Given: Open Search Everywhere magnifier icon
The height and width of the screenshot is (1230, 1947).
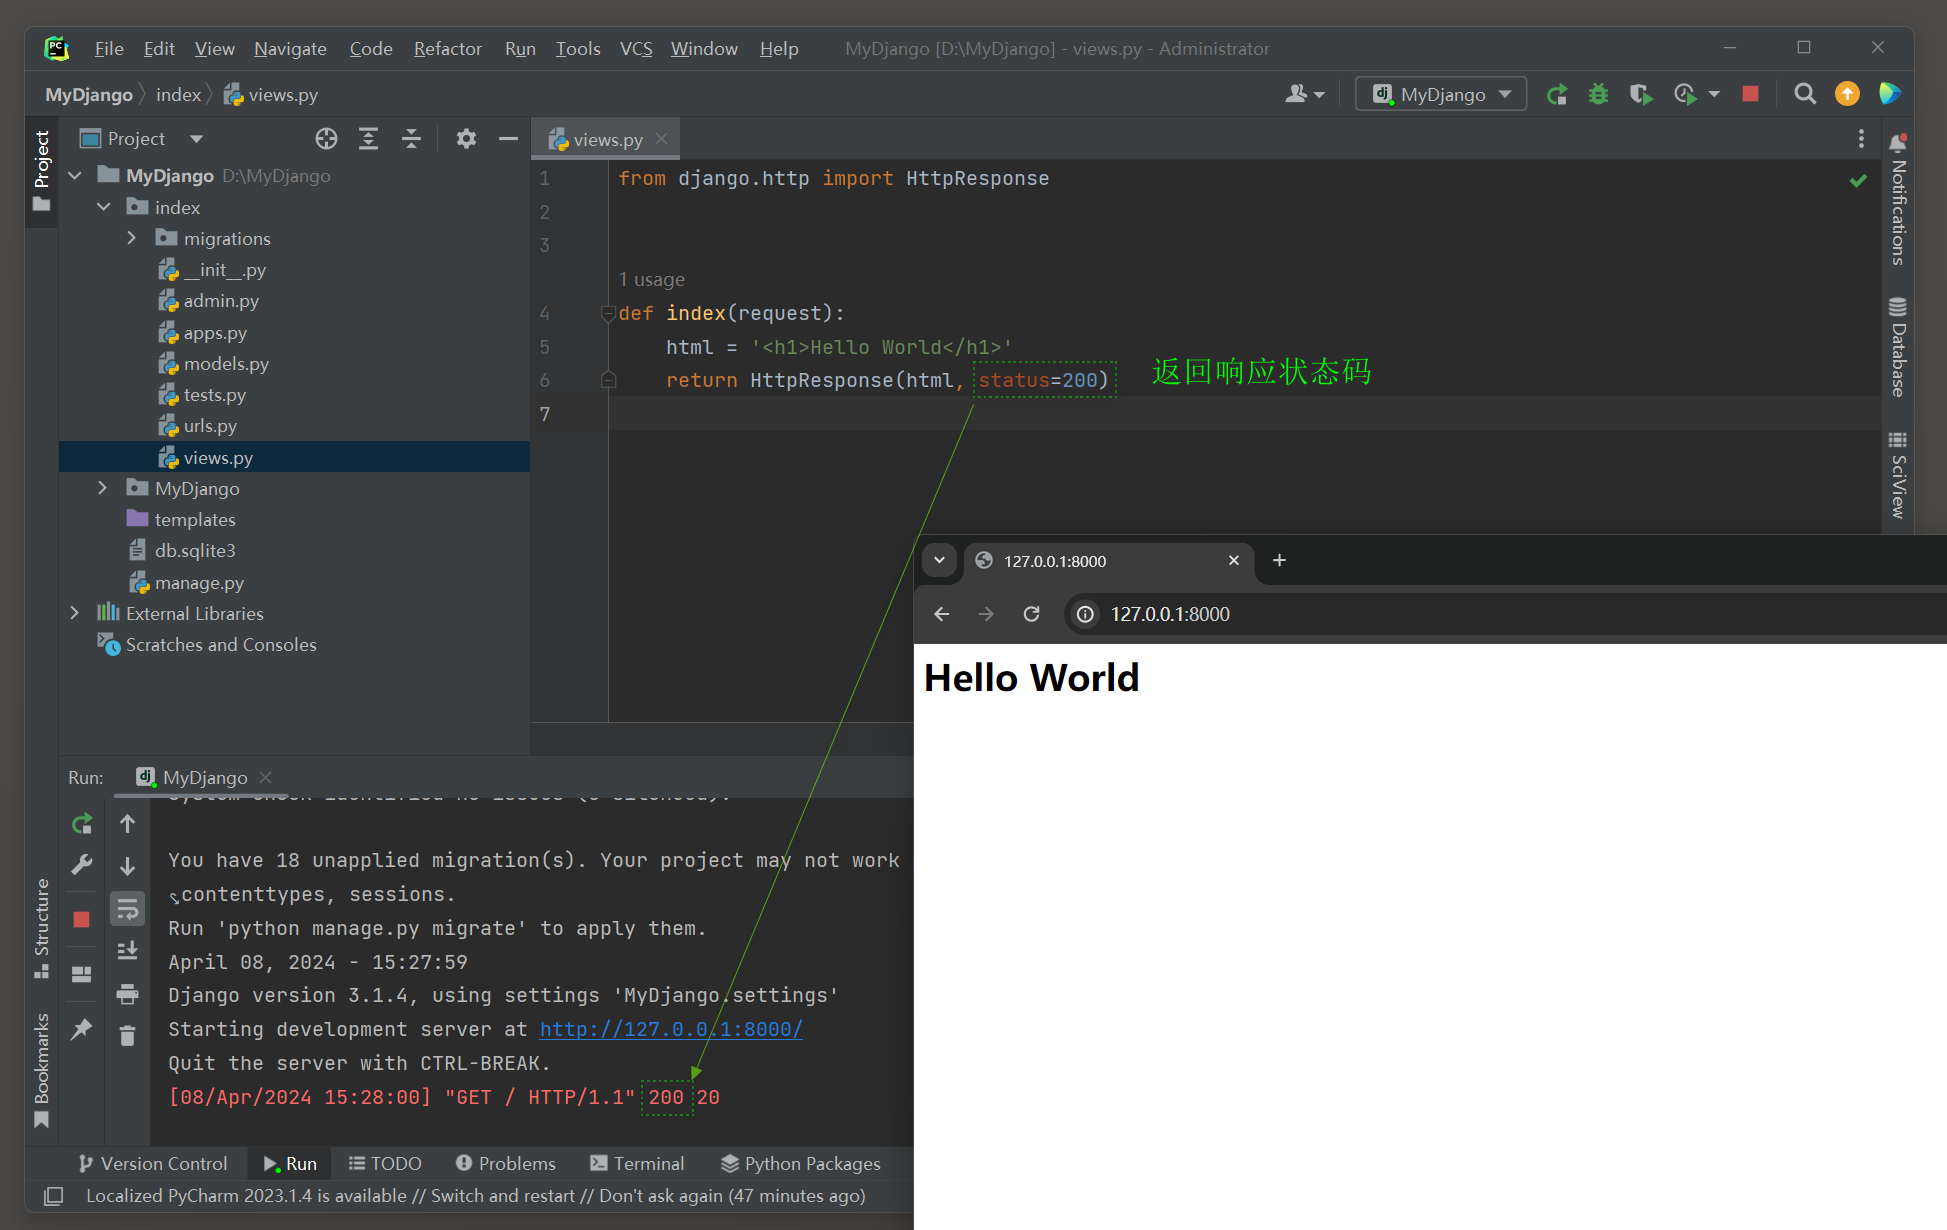Looking at the screenshot, I should 1805,94.
